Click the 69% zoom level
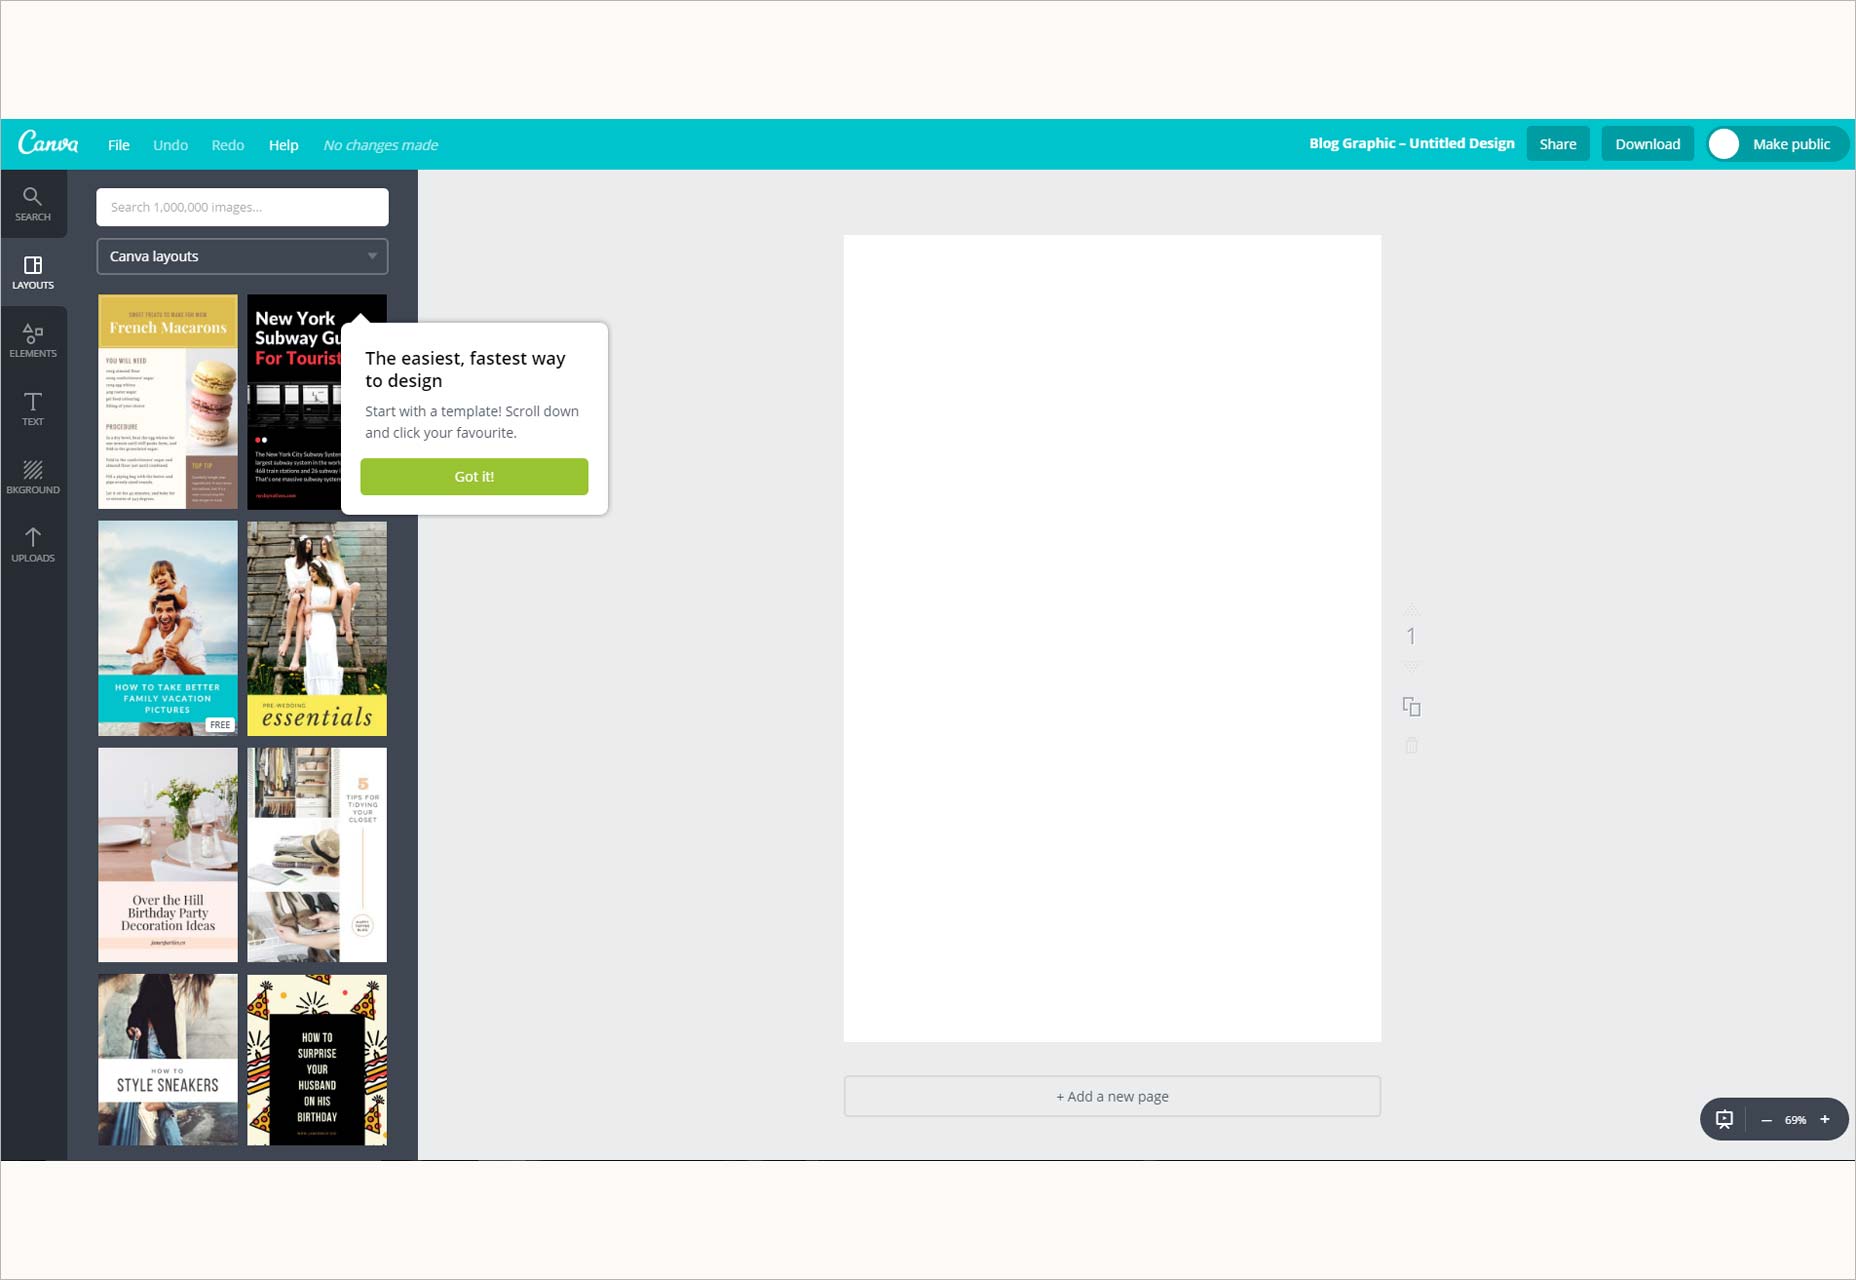Viewport: 1856px width, 1280px height. click(1796, 1120)
